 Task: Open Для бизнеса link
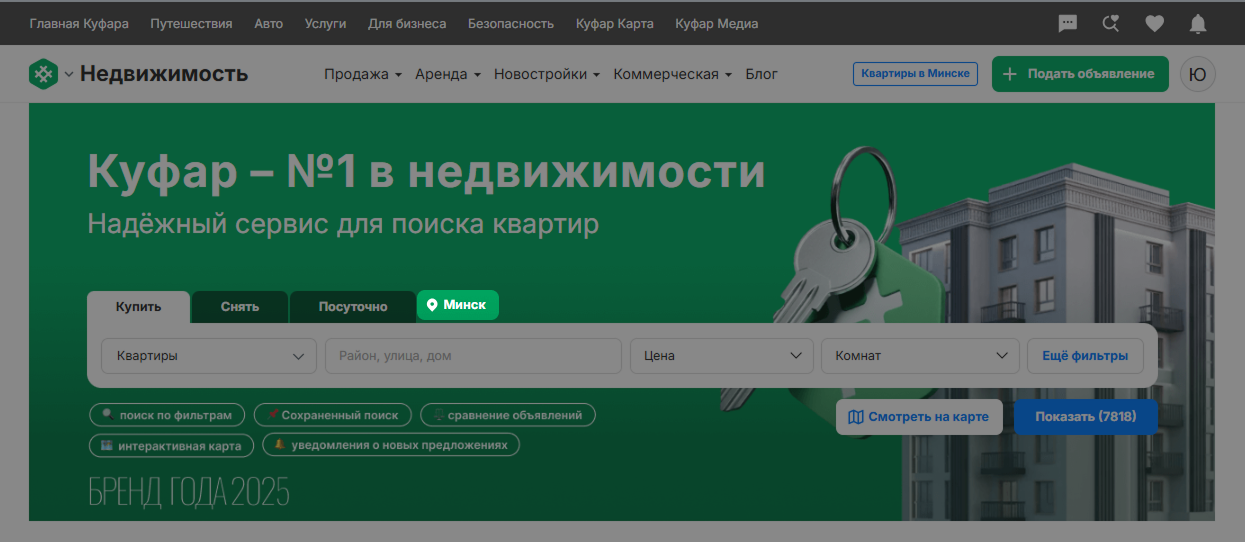407,23
